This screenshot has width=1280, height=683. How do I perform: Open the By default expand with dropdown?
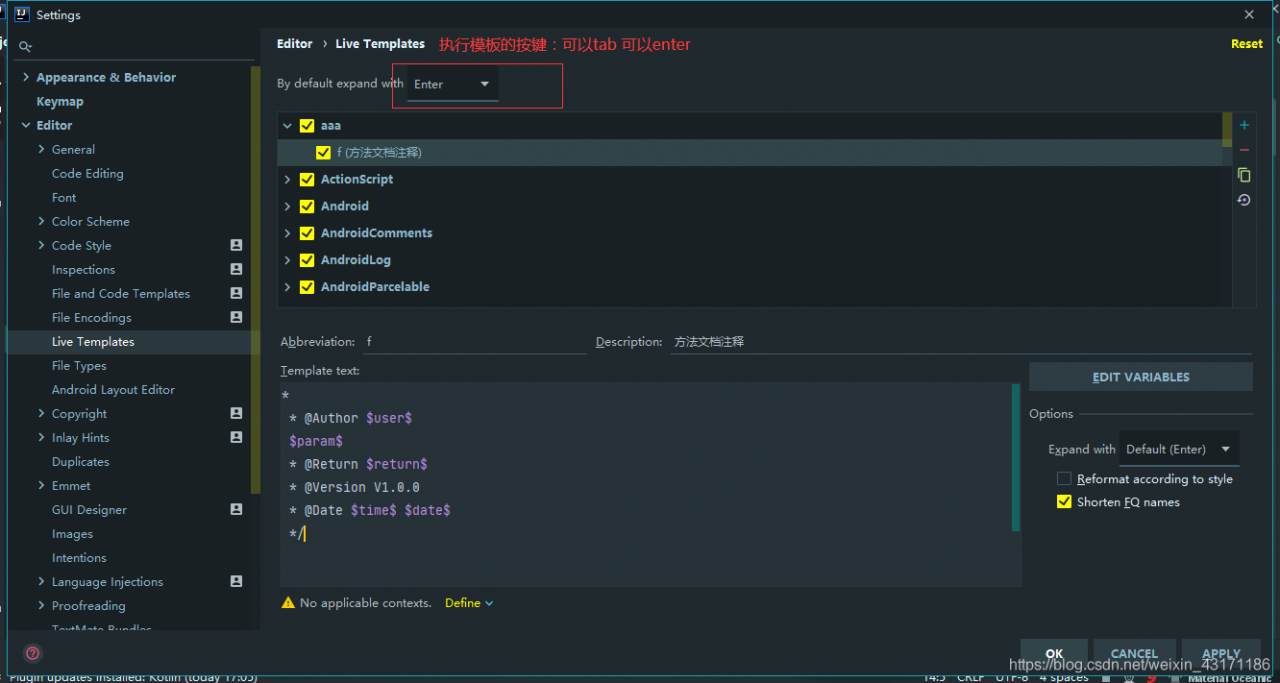click(452, 84)
